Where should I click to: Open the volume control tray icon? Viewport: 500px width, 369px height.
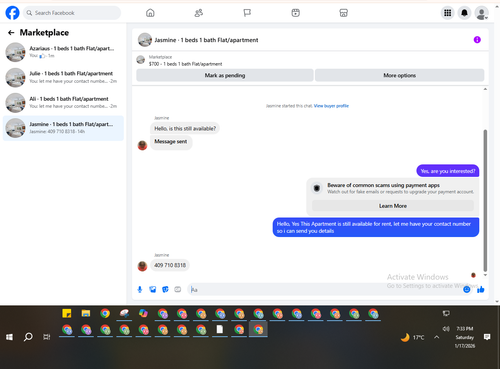[x=446, y=329]
